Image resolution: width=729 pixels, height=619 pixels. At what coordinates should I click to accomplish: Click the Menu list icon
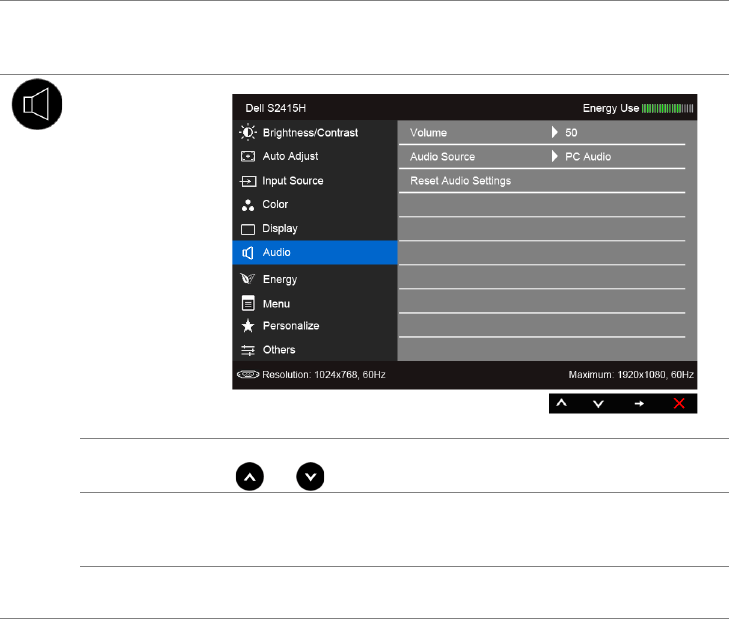[248, 303]
